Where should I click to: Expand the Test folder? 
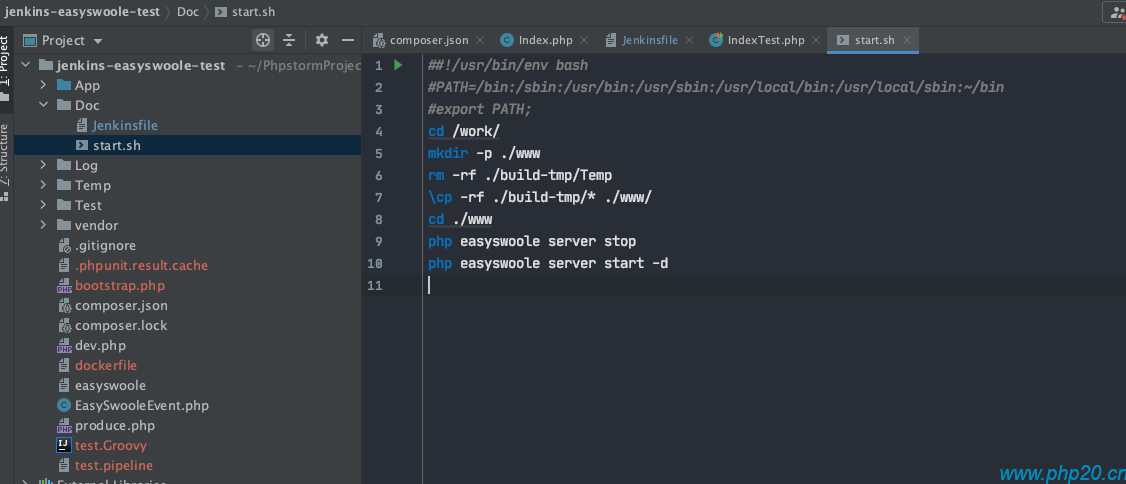[43, 205]
